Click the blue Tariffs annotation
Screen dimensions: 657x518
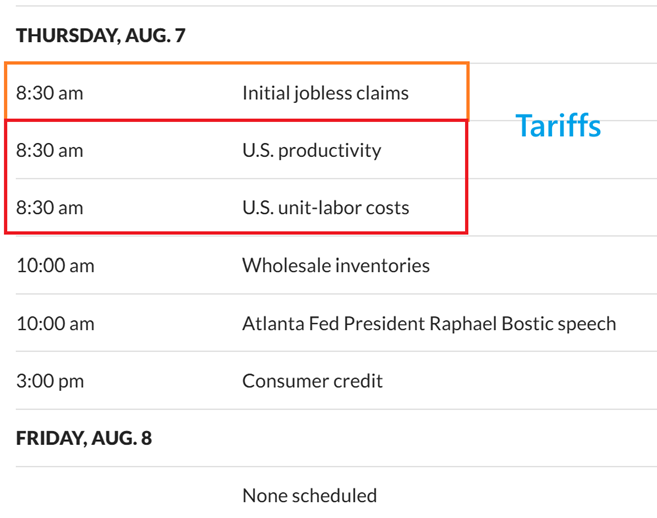click(557, 126)
